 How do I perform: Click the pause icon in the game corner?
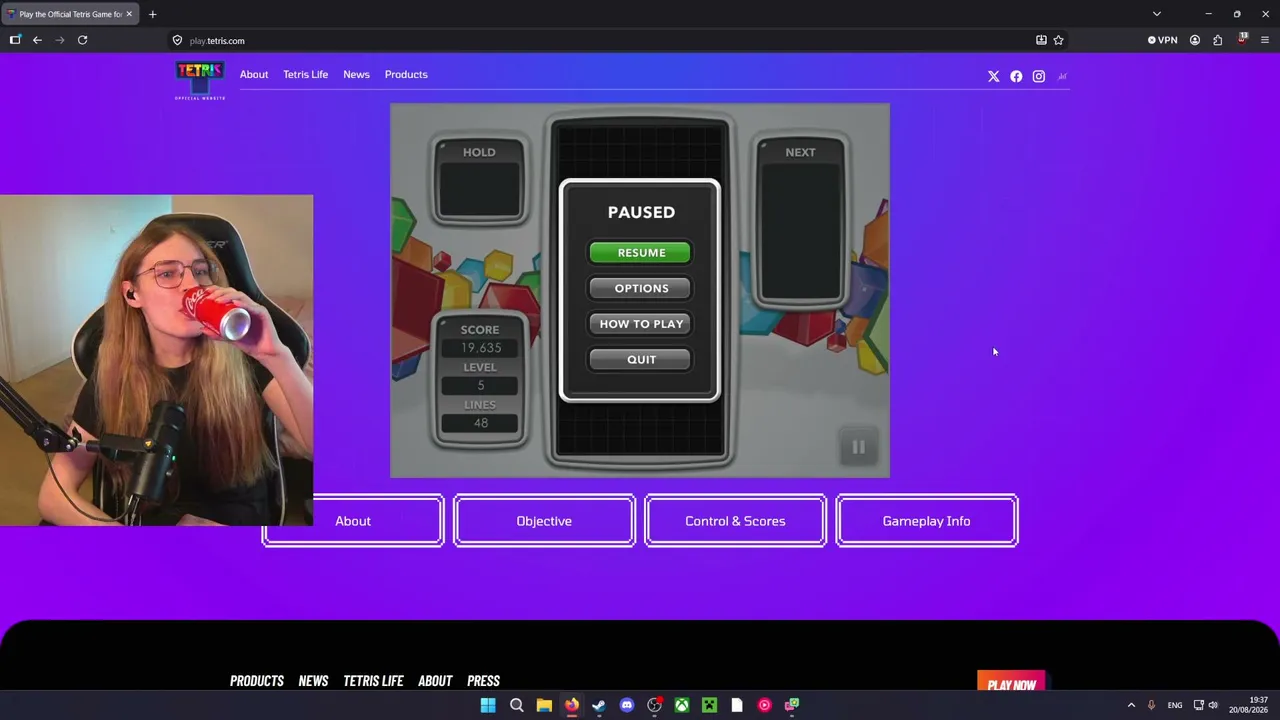pyautogui.click(x=858, y=447)
